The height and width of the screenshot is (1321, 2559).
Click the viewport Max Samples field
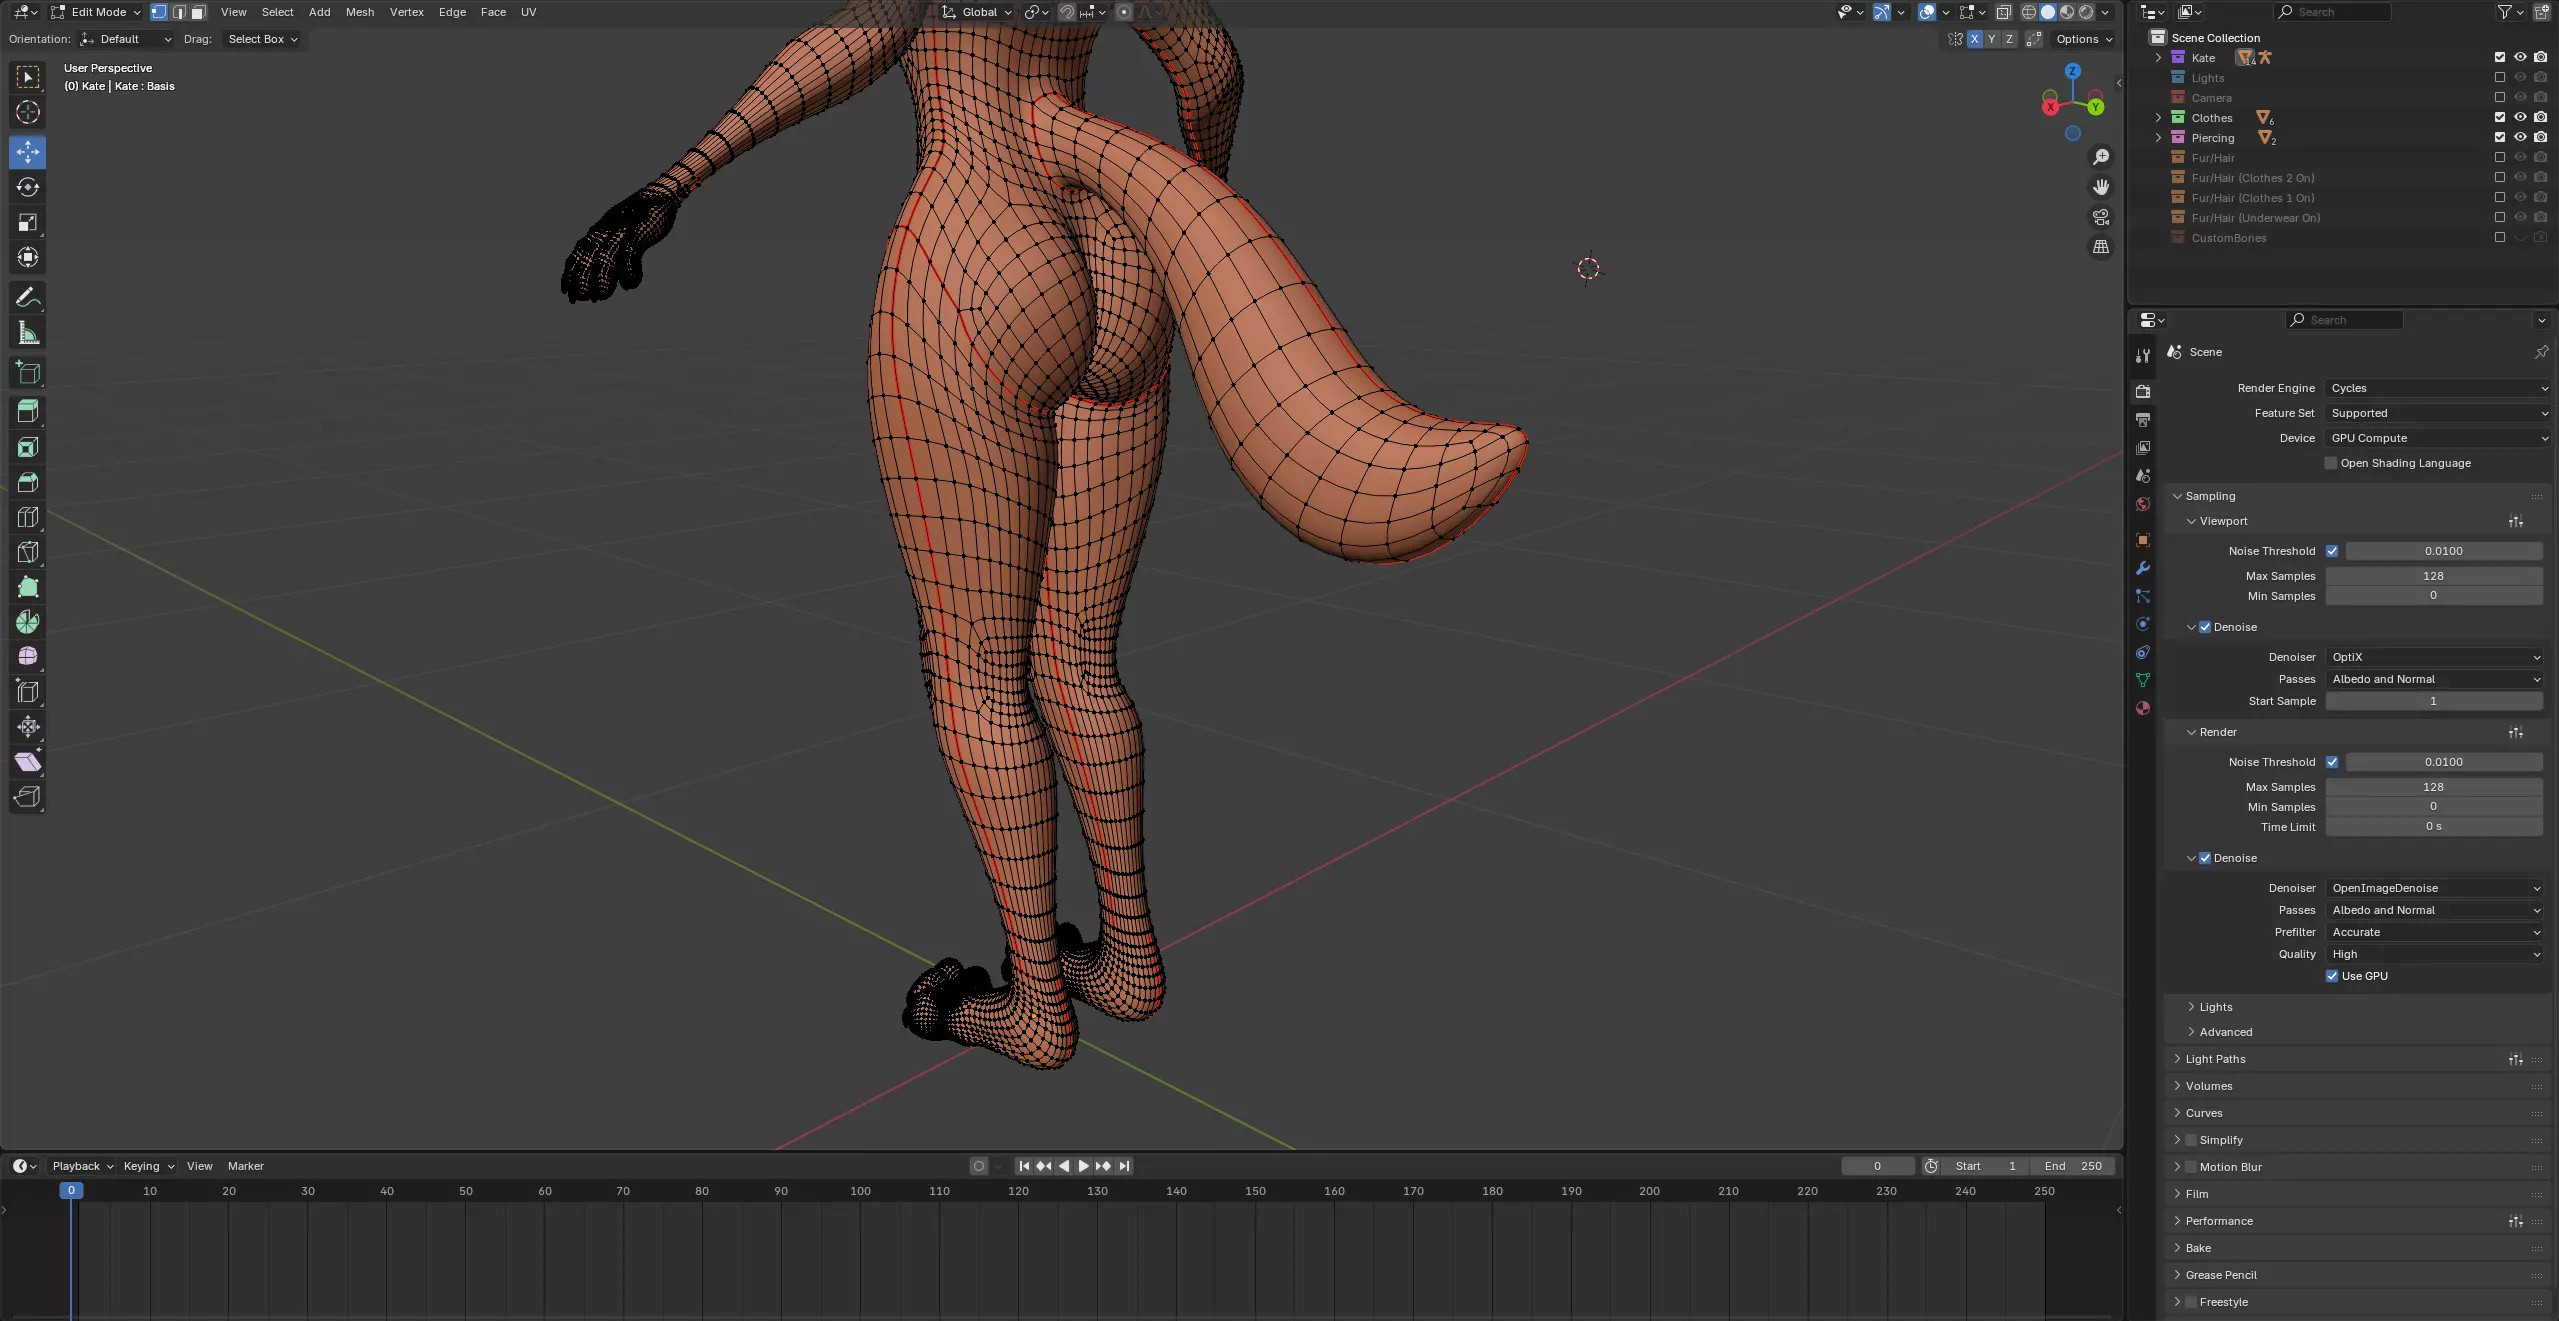[2433, 576]
